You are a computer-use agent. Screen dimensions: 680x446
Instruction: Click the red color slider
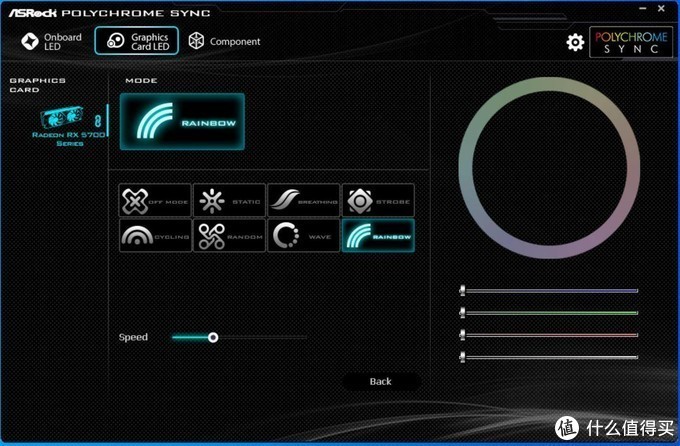(x=549, y=335)
